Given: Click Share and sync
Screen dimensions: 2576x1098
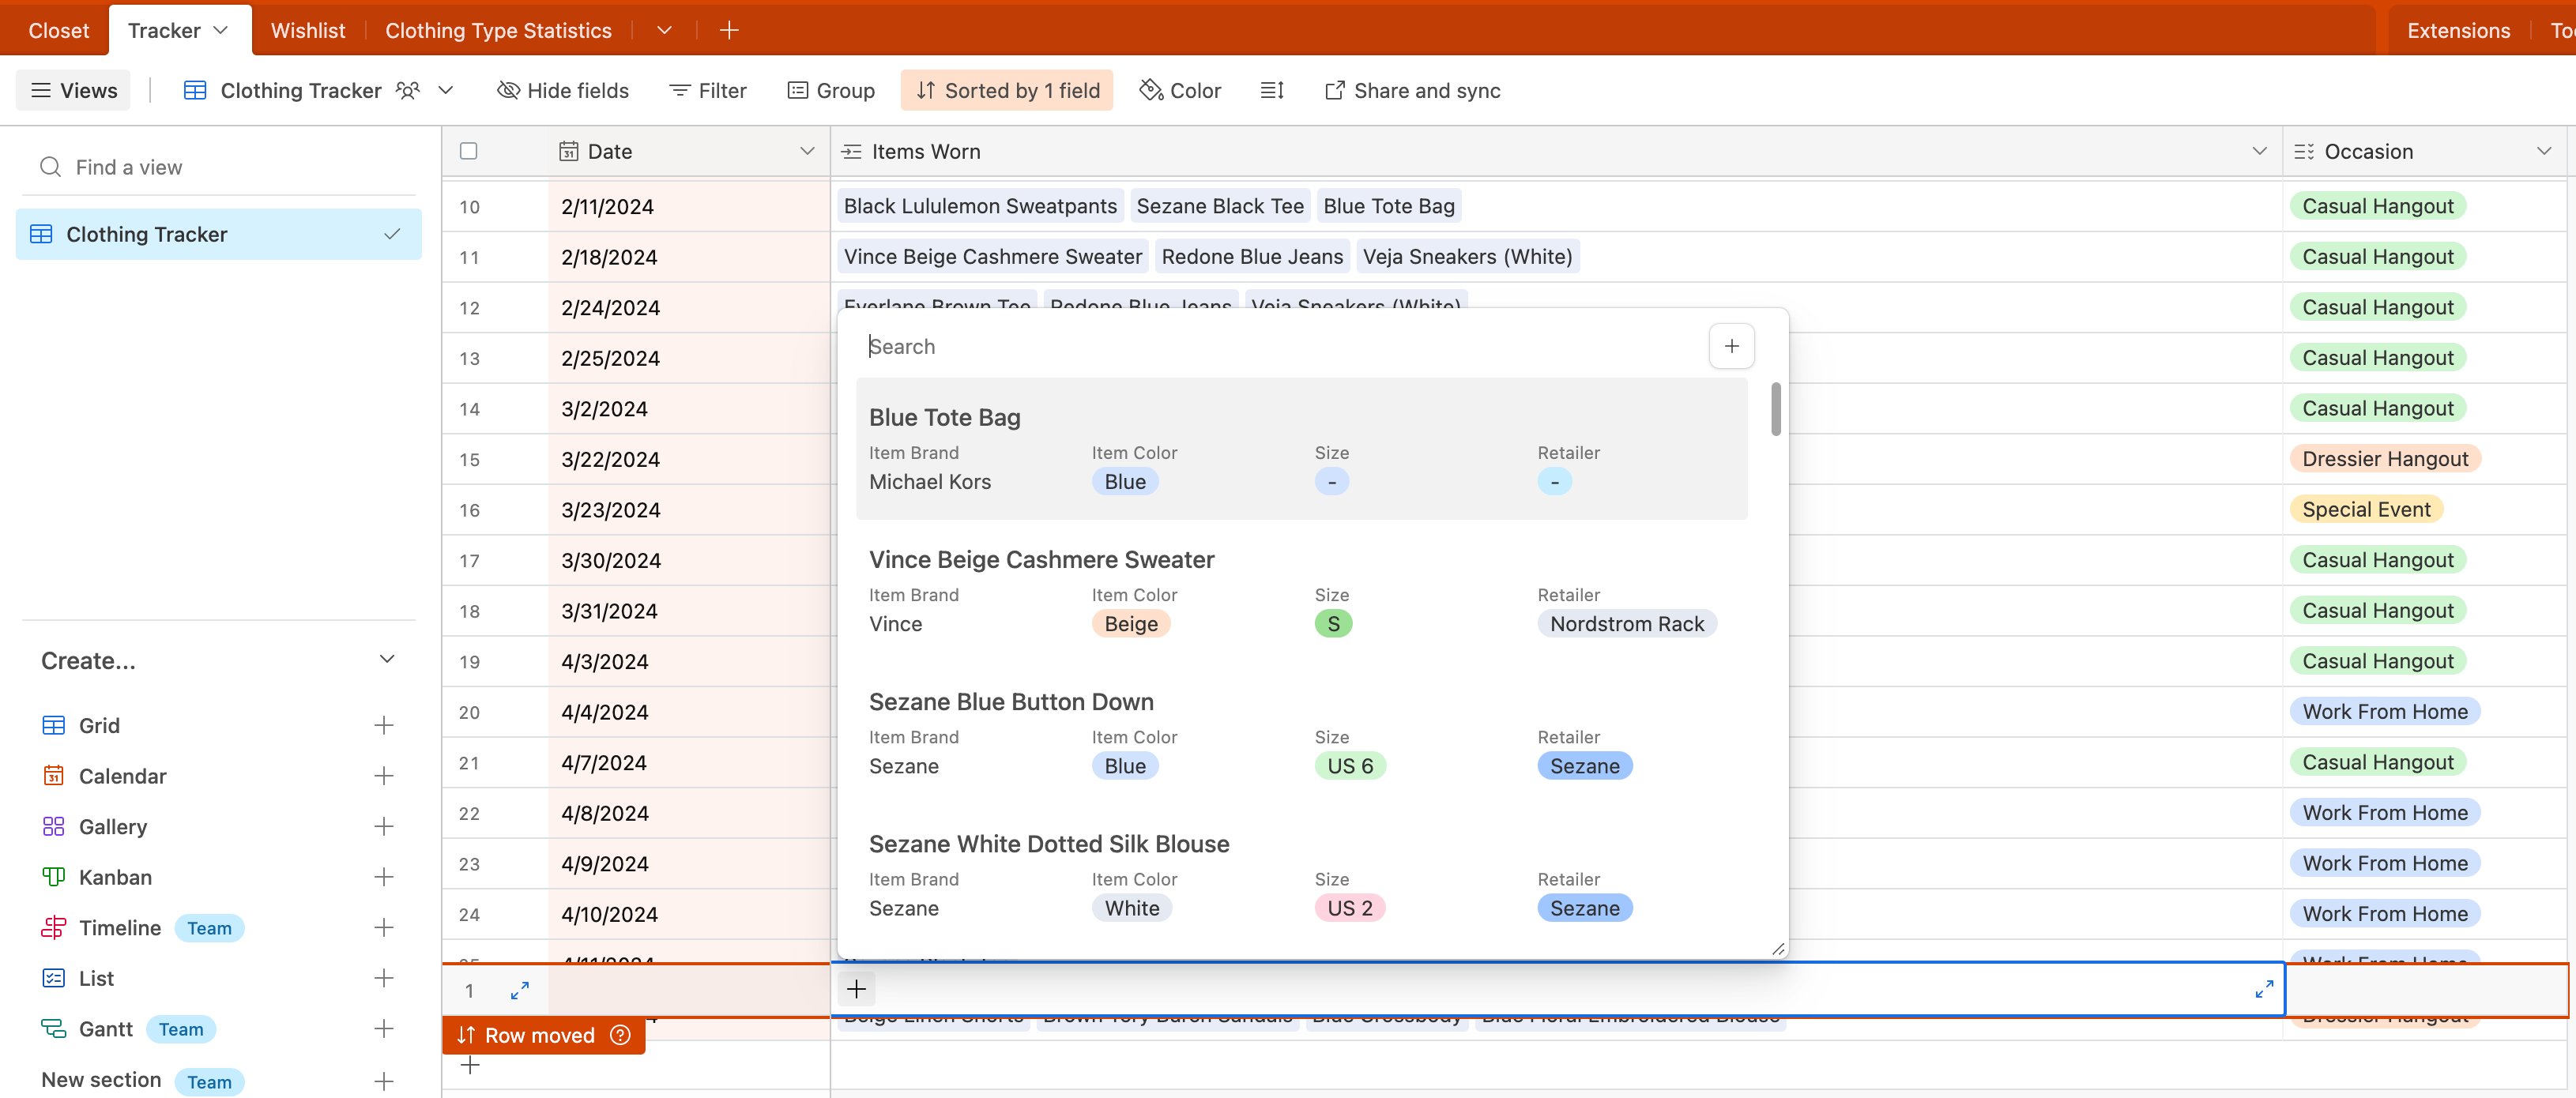Looking at the screenshot, I should click(1412, 90).
